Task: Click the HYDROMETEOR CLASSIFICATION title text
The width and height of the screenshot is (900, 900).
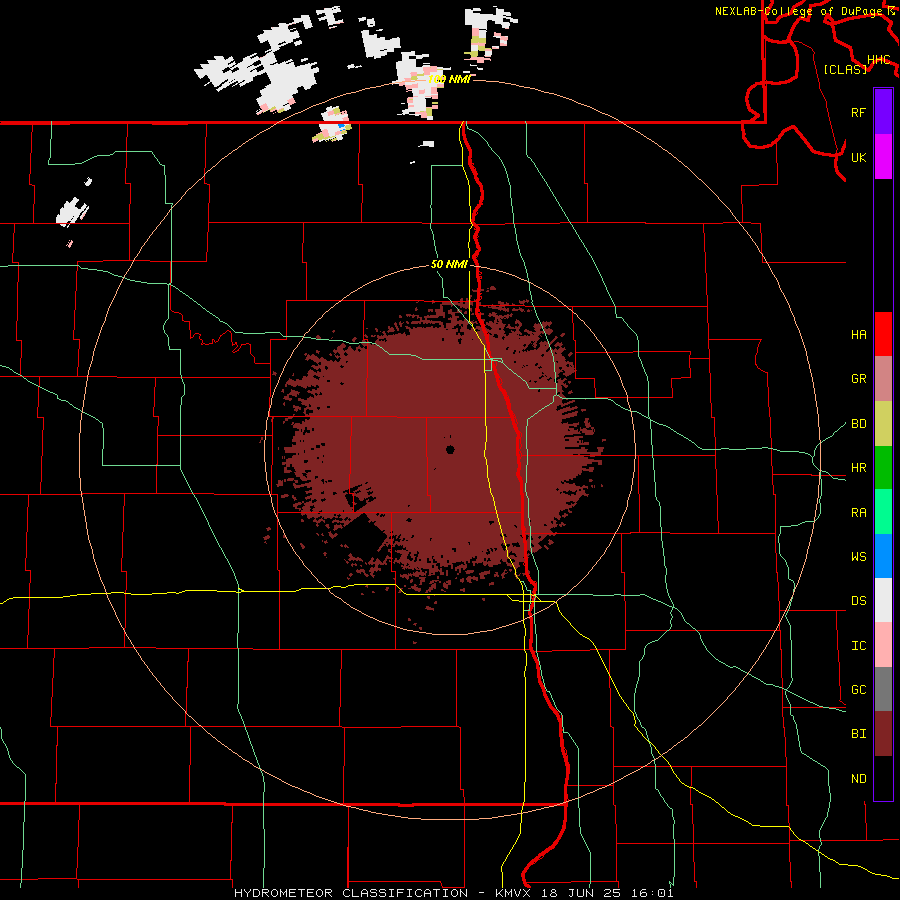Action: tap(351, 893)
